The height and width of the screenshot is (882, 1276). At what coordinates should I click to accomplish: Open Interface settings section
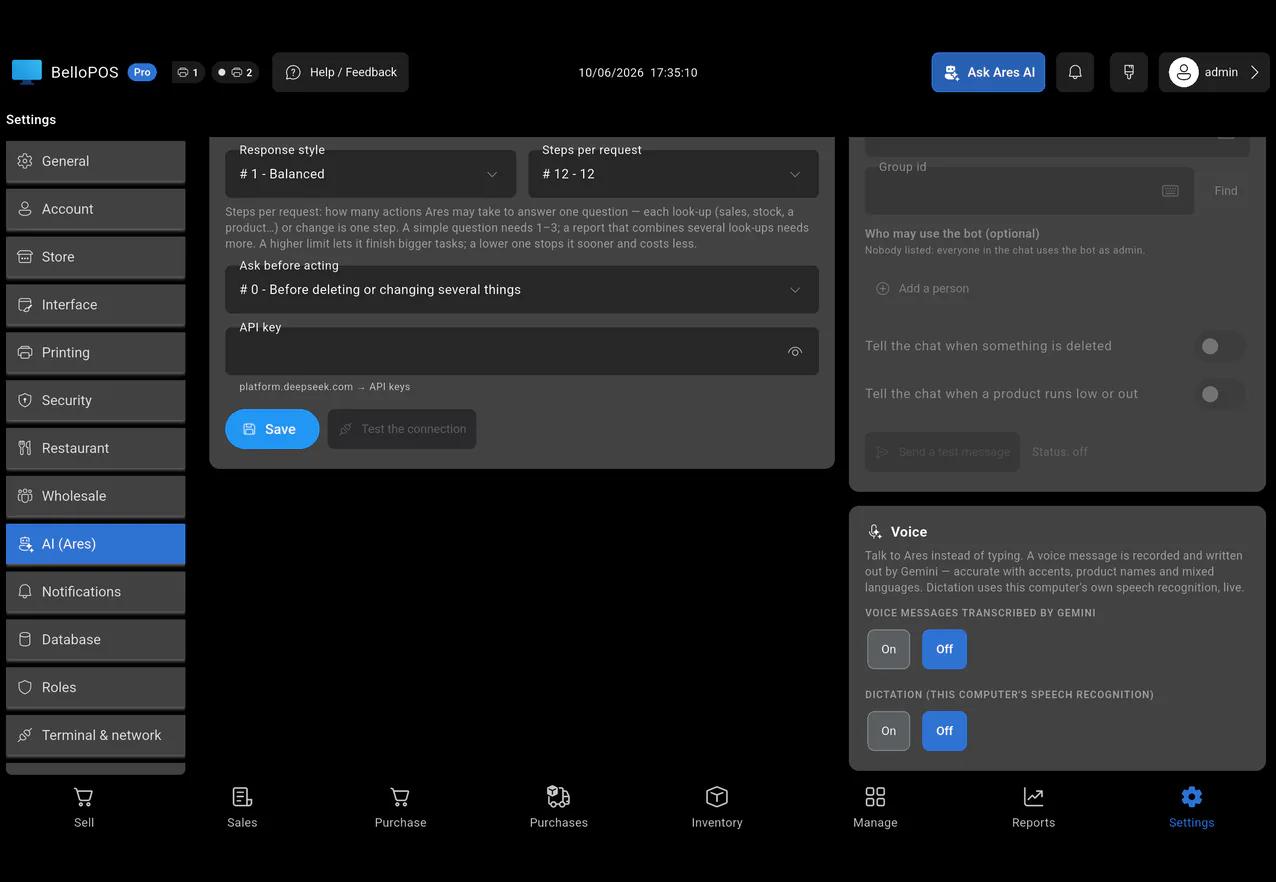point(96,305)
